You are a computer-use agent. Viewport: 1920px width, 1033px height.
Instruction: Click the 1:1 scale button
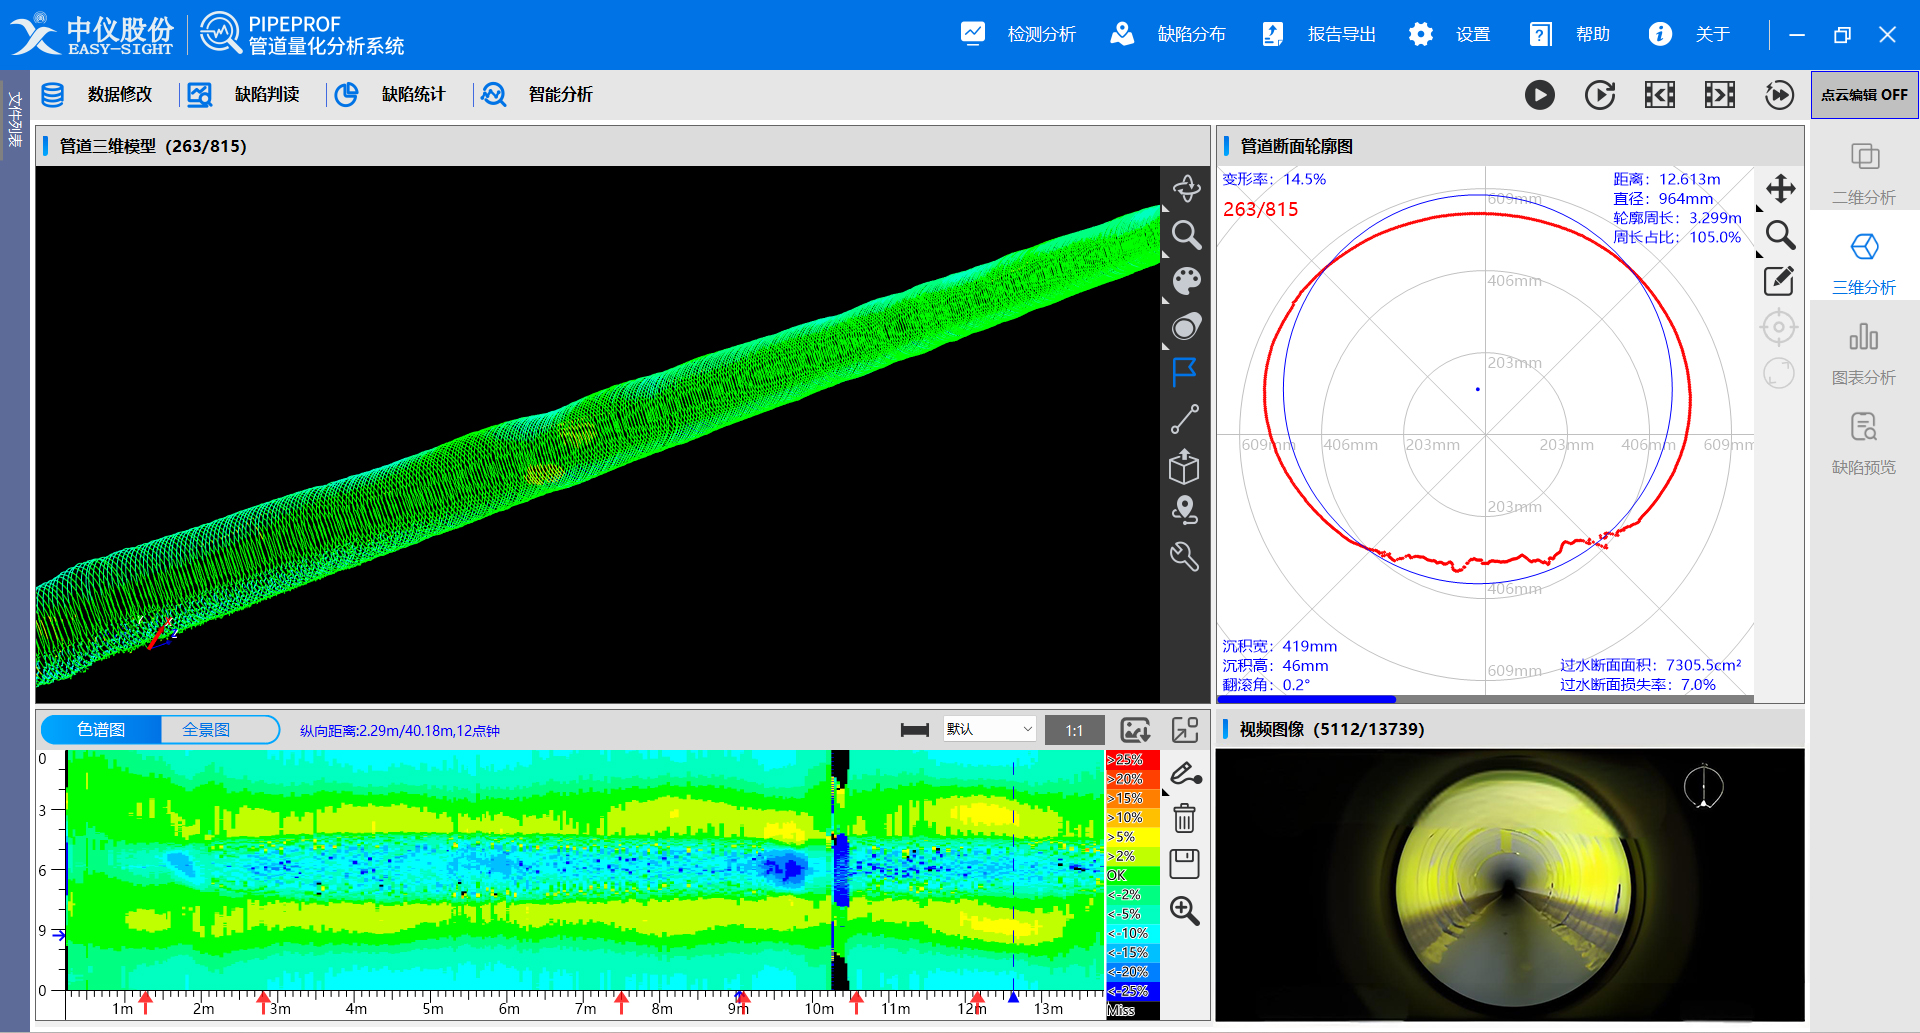pyautogui.click(x=1074, y=730)
